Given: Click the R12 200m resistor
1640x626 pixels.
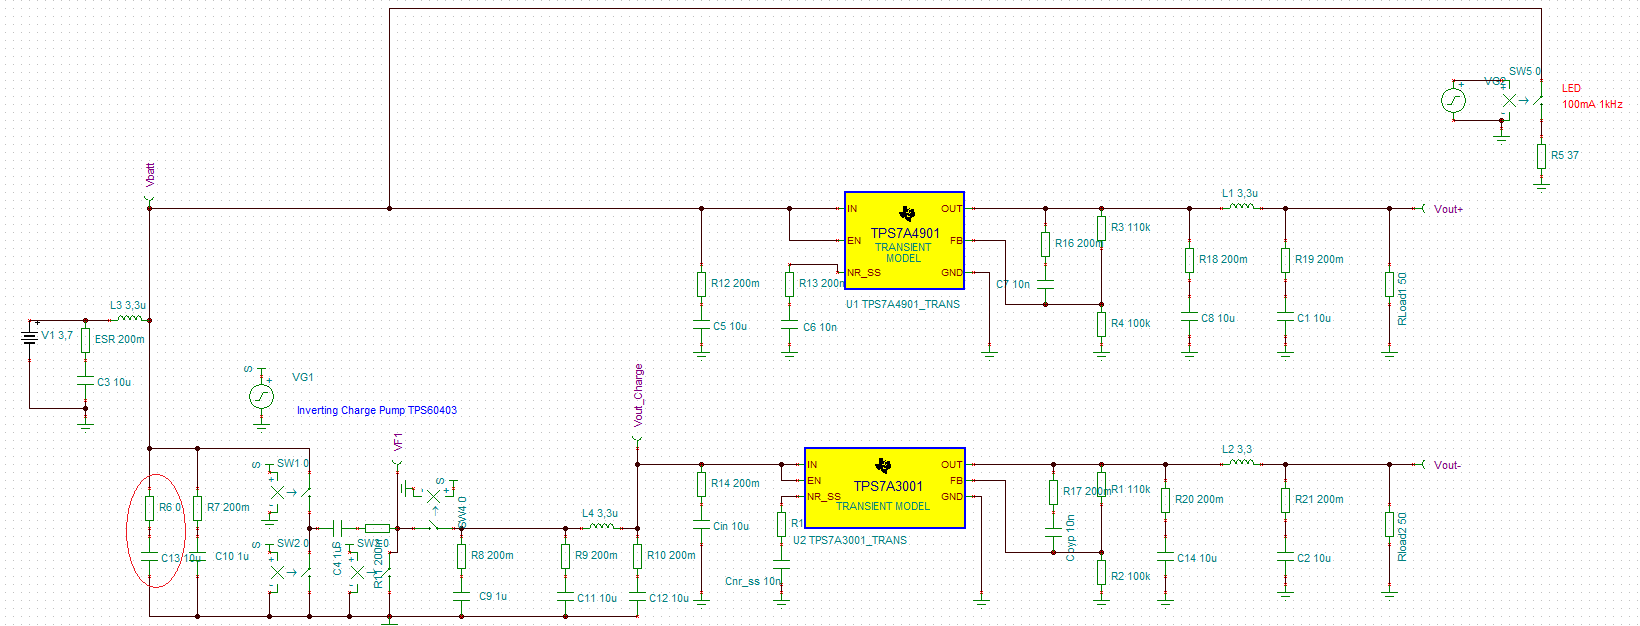Looking at the screenshot, I should coord(702,284).
